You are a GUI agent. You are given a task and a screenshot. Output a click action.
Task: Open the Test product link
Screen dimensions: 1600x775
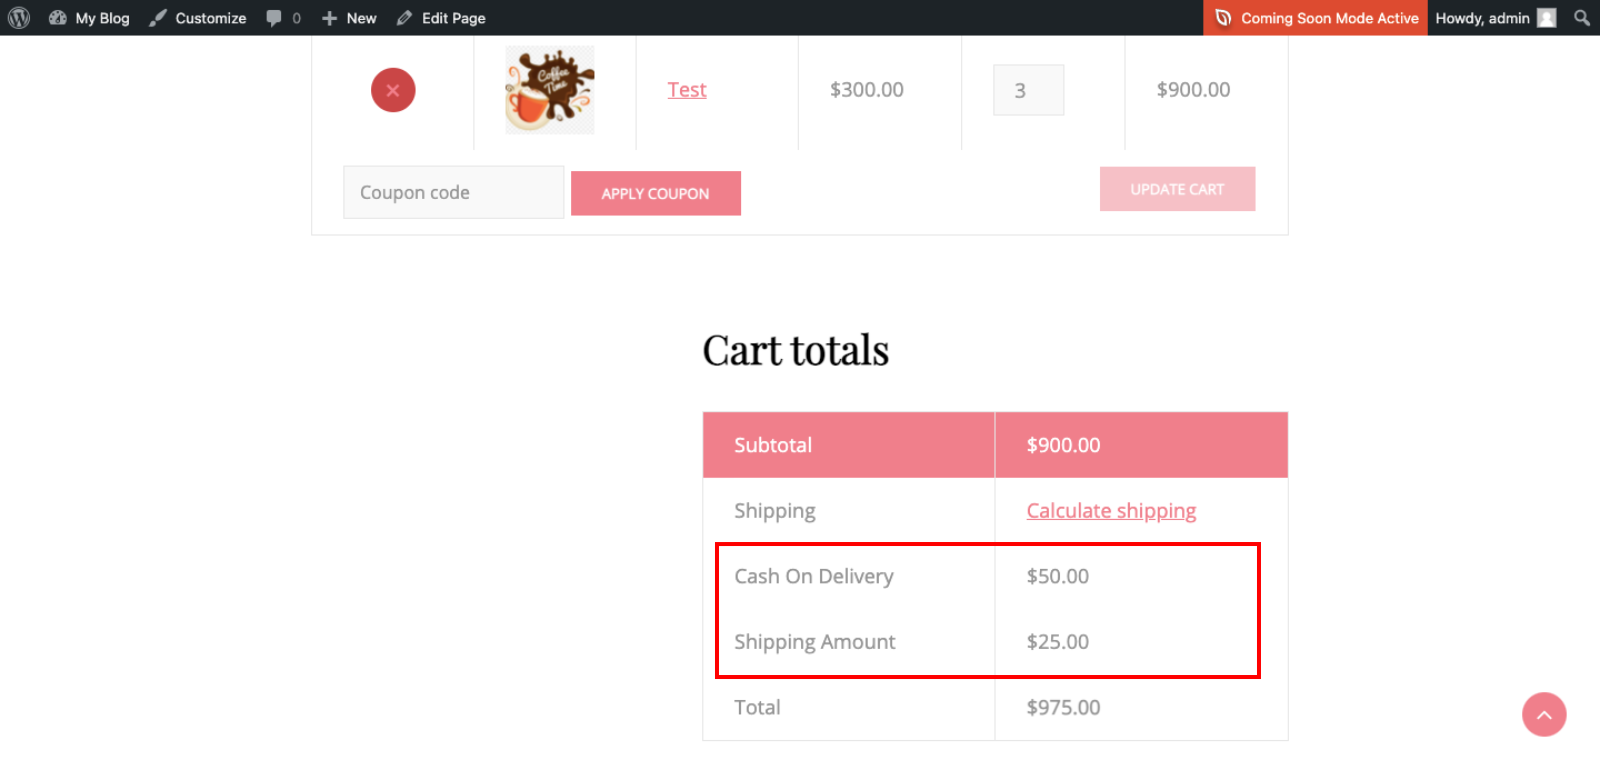(687, 90)
